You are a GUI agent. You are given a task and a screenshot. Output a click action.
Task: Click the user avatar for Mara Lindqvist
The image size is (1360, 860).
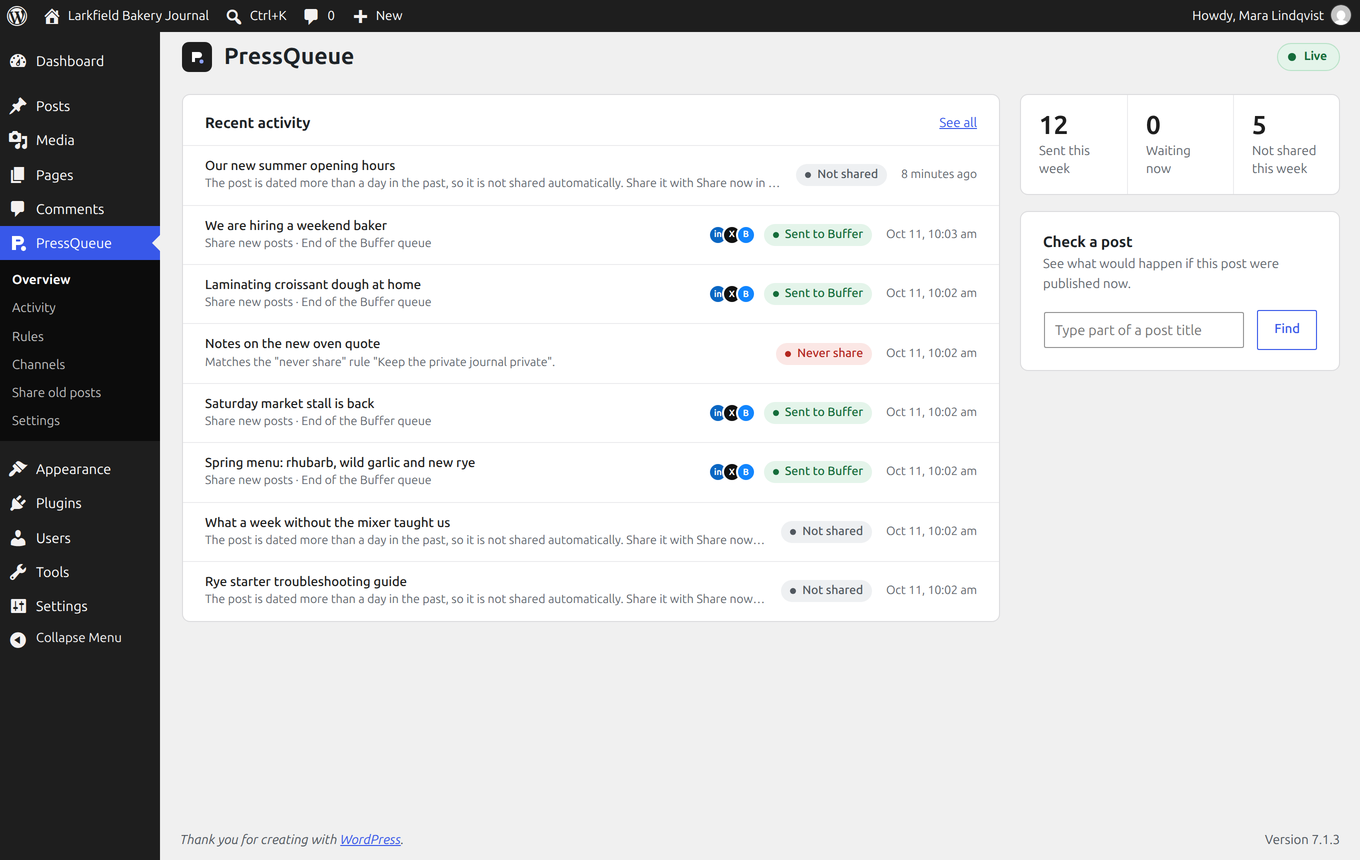point(1341,16)
